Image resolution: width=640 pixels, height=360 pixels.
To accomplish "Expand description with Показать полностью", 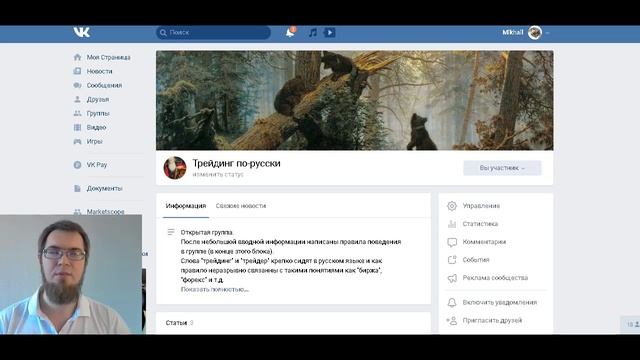I will pos(215,289).
